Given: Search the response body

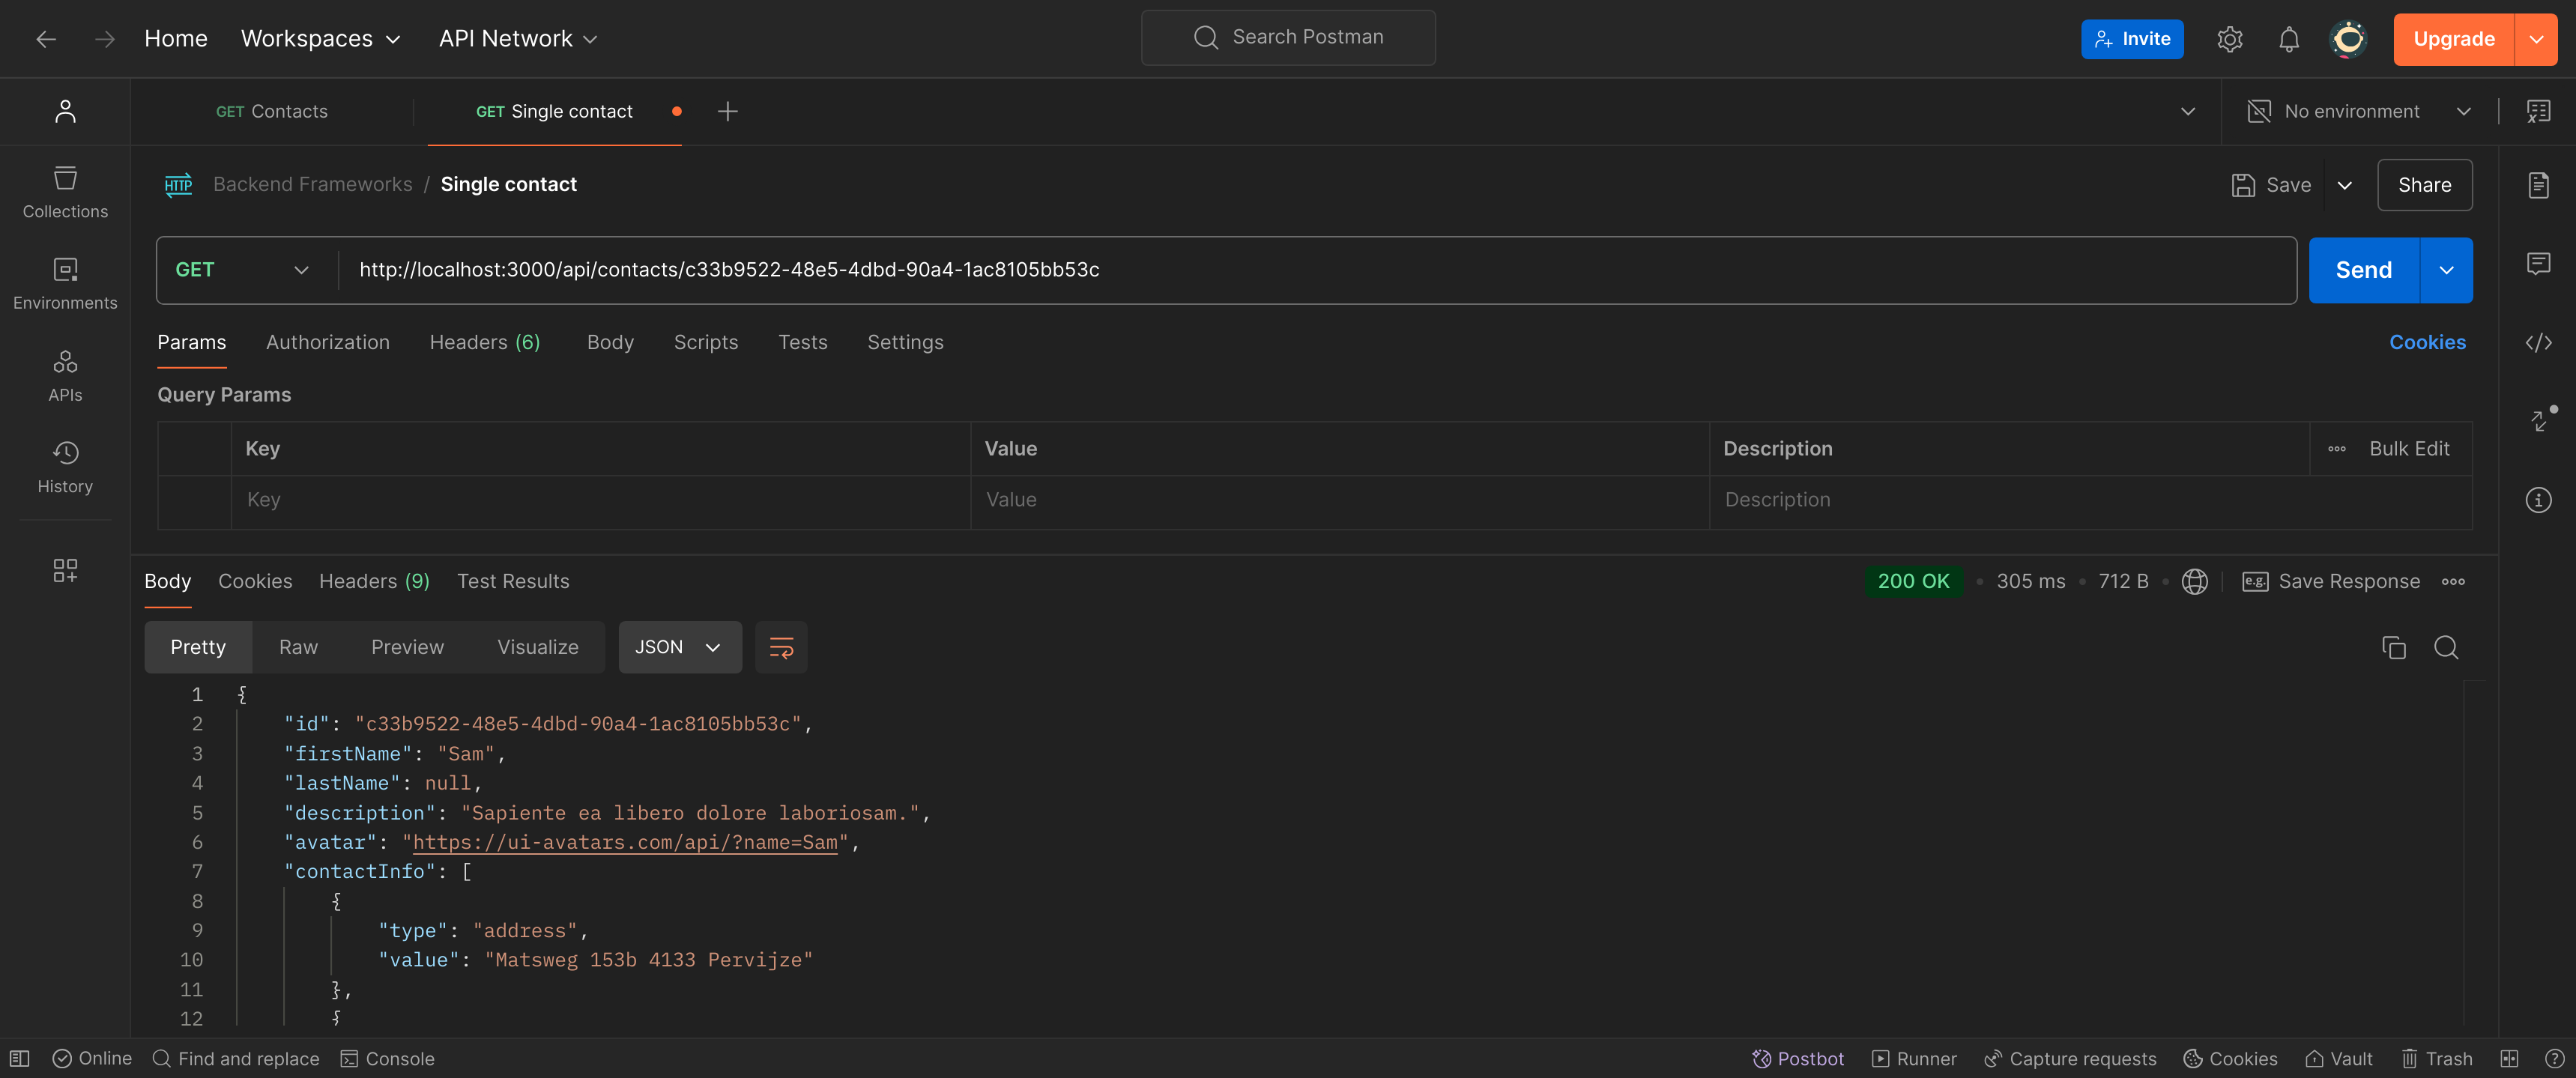Looking at the screenshot, I should tap(2446, 648).
